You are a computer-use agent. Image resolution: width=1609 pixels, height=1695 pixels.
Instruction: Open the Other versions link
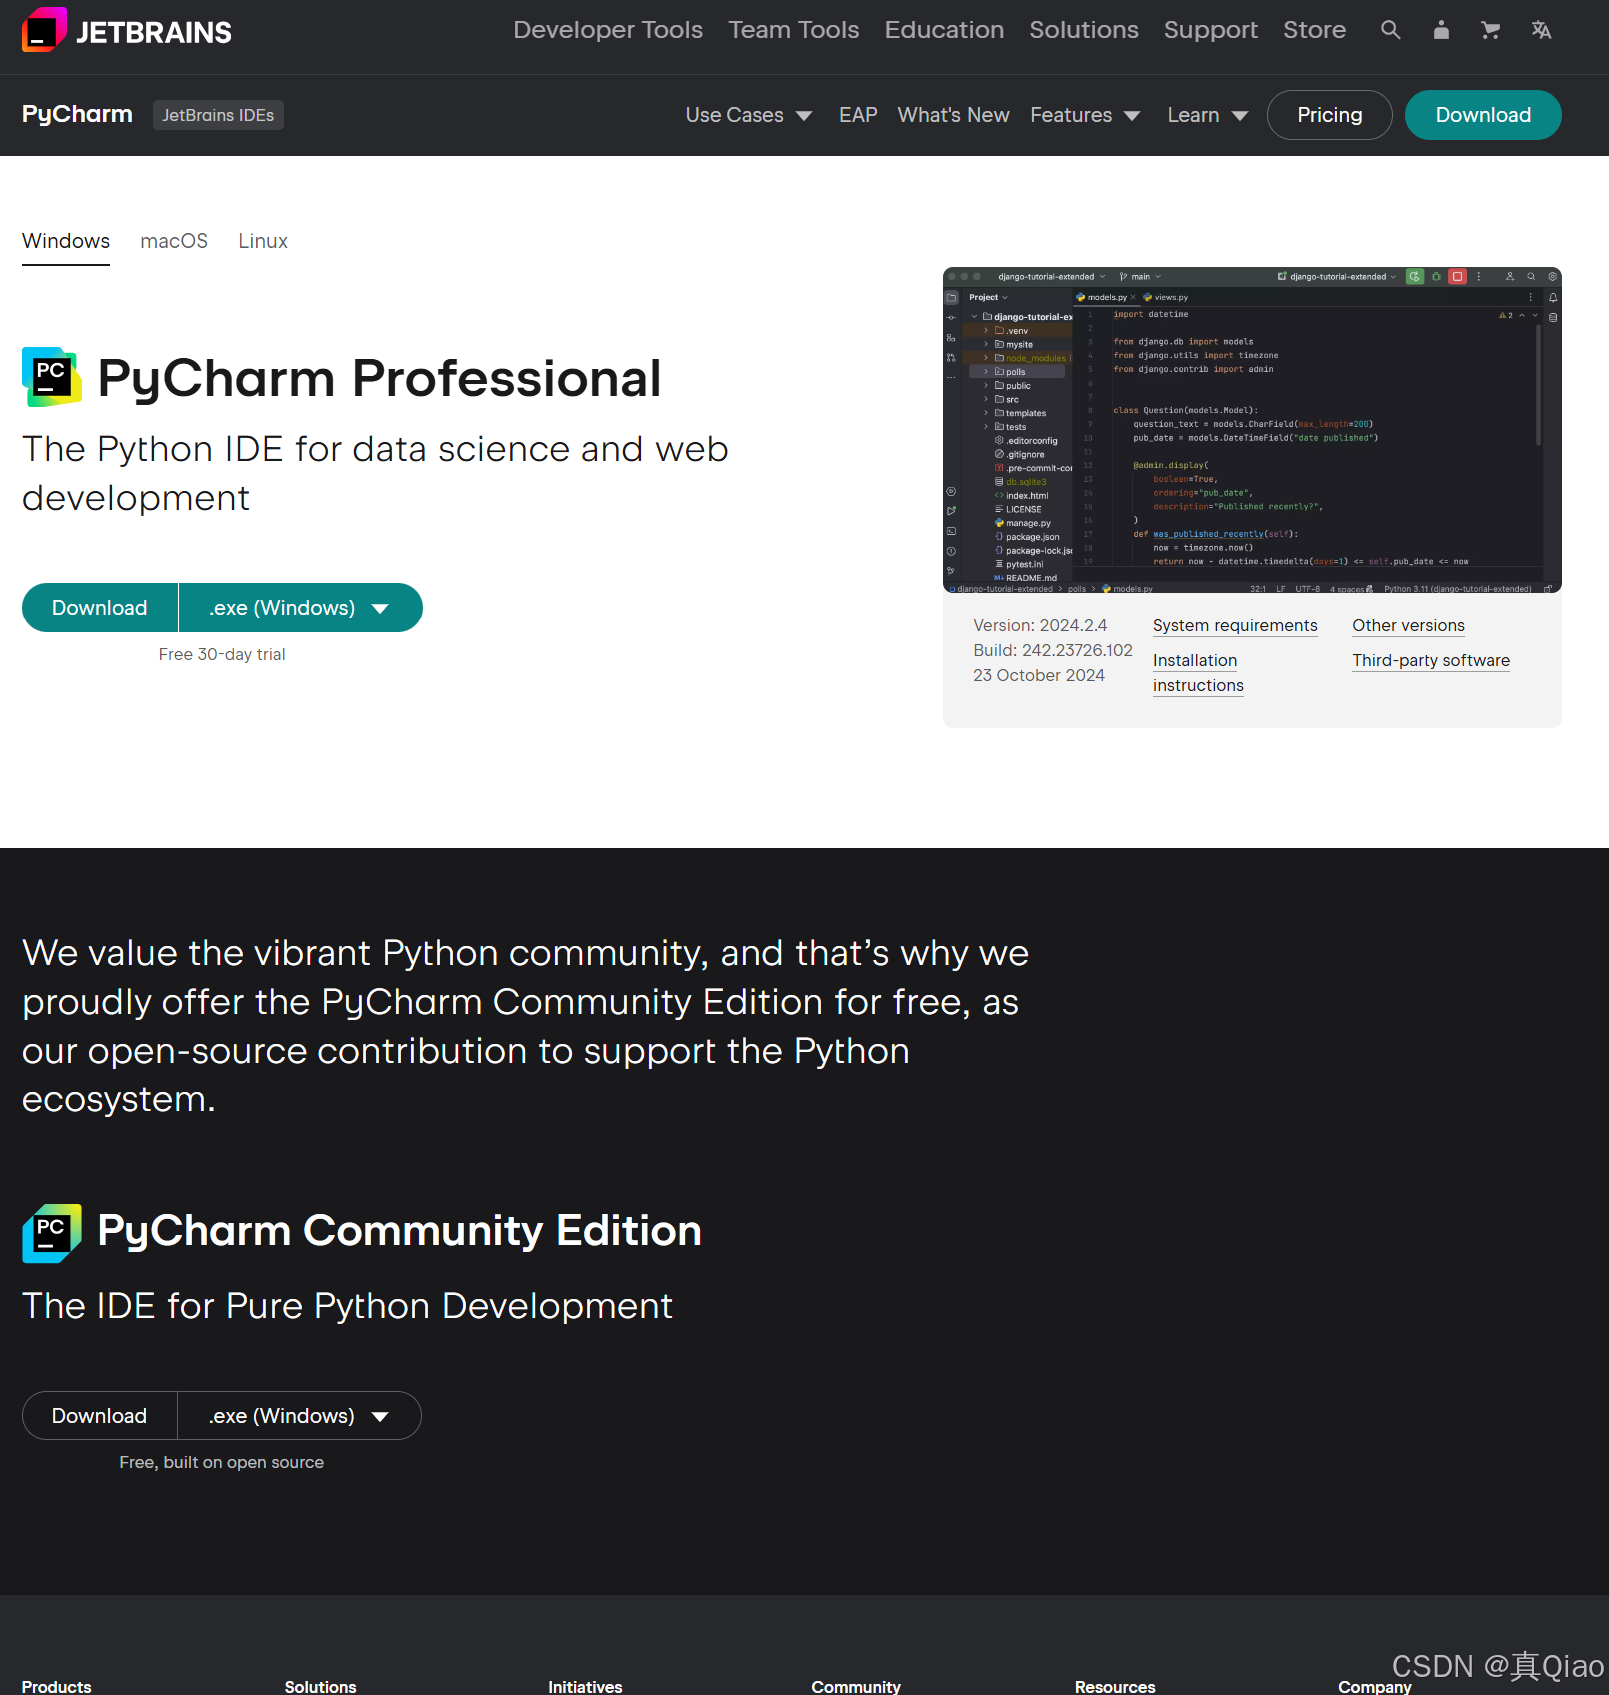(1408, 625)
